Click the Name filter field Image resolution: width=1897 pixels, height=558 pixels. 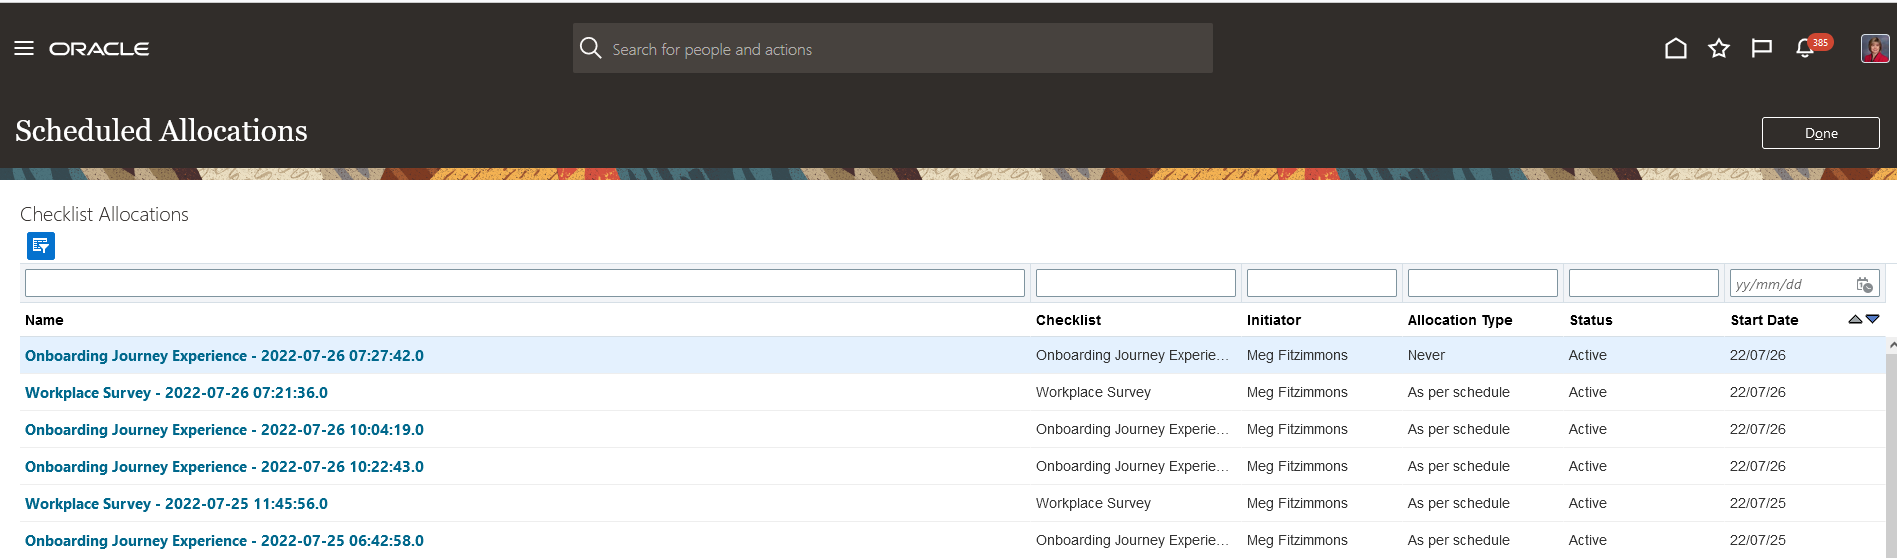point(524,283)
